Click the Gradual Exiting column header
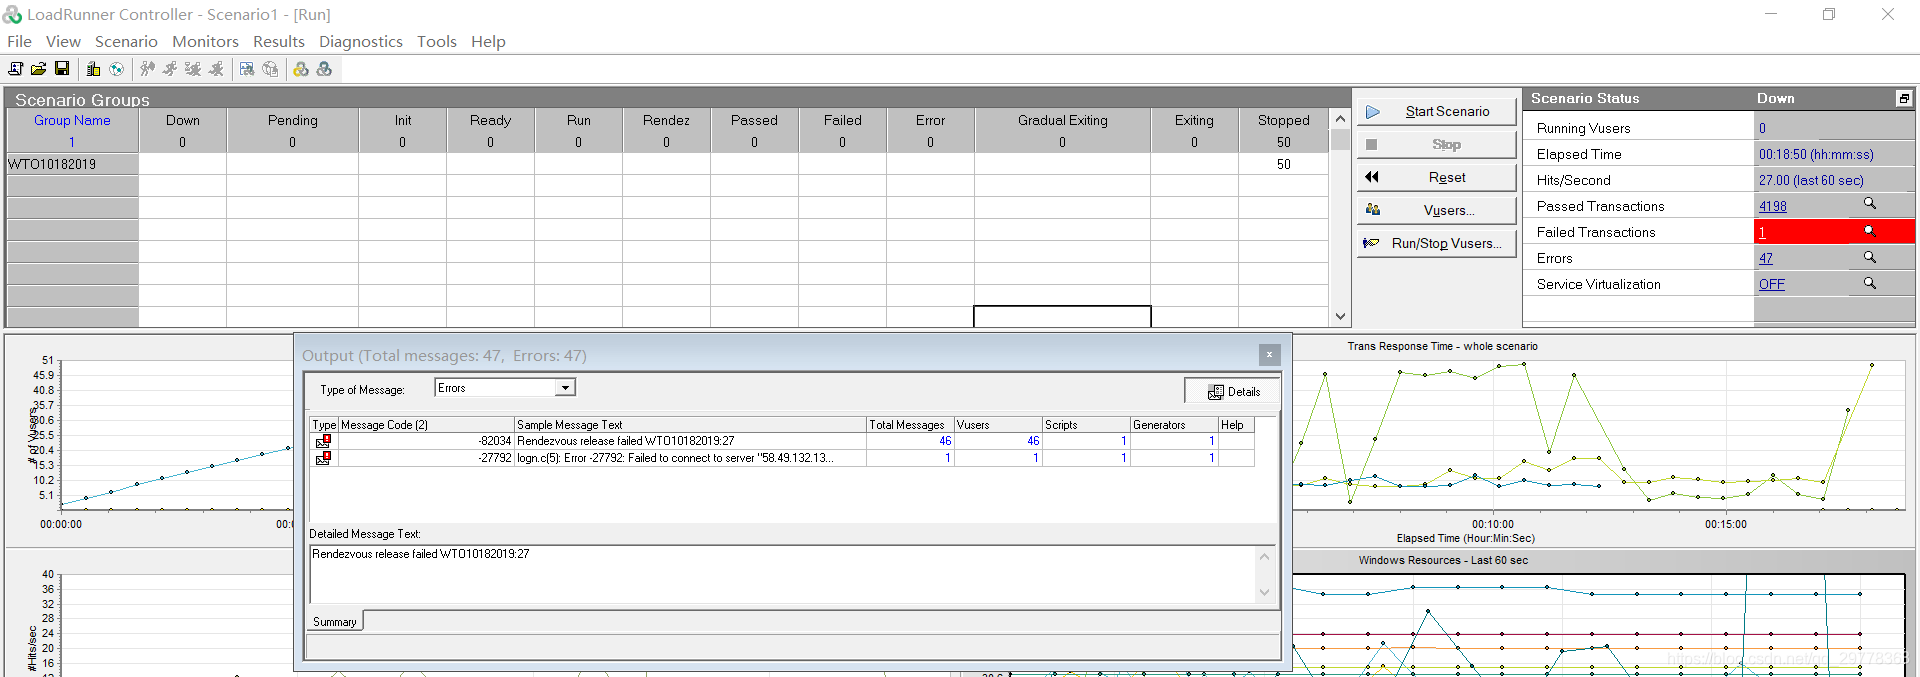1920x677 pixels. coord(1062,120)
